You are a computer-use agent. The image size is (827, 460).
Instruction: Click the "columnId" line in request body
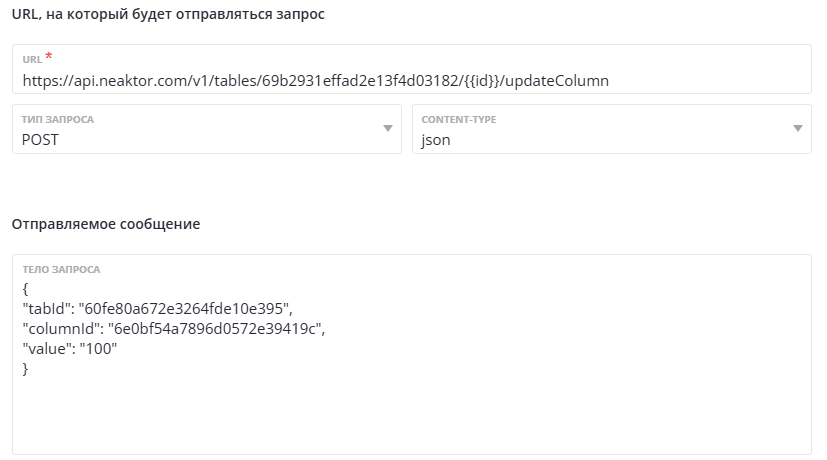[x=174, y=328]
